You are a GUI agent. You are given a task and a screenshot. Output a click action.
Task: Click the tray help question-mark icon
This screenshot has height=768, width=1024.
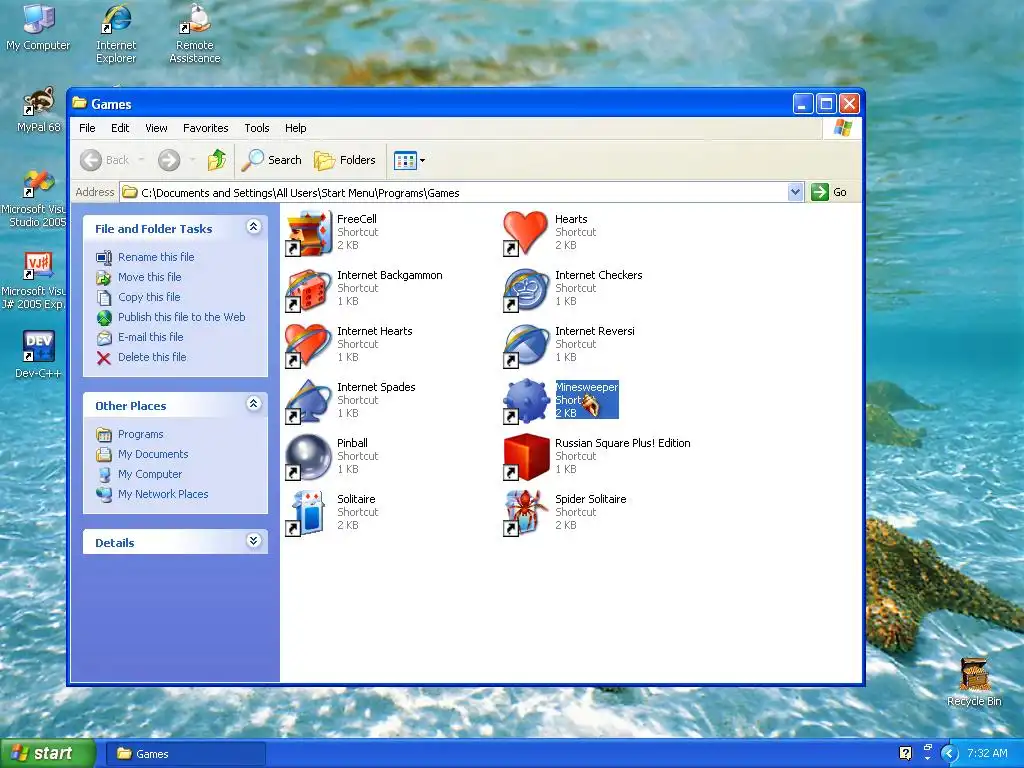[905, 754]
